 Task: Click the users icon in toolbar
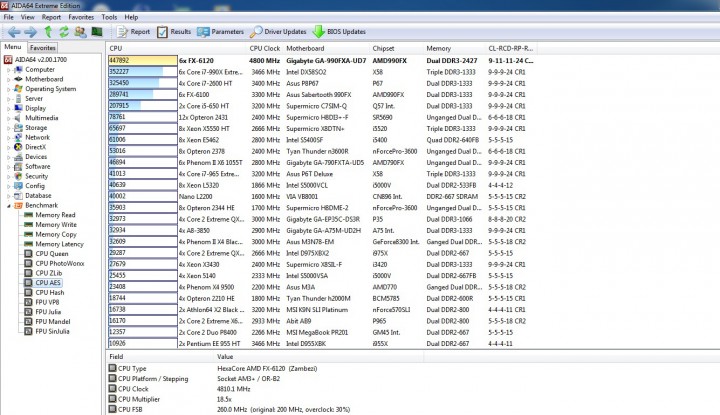click(x=80, y=32)
